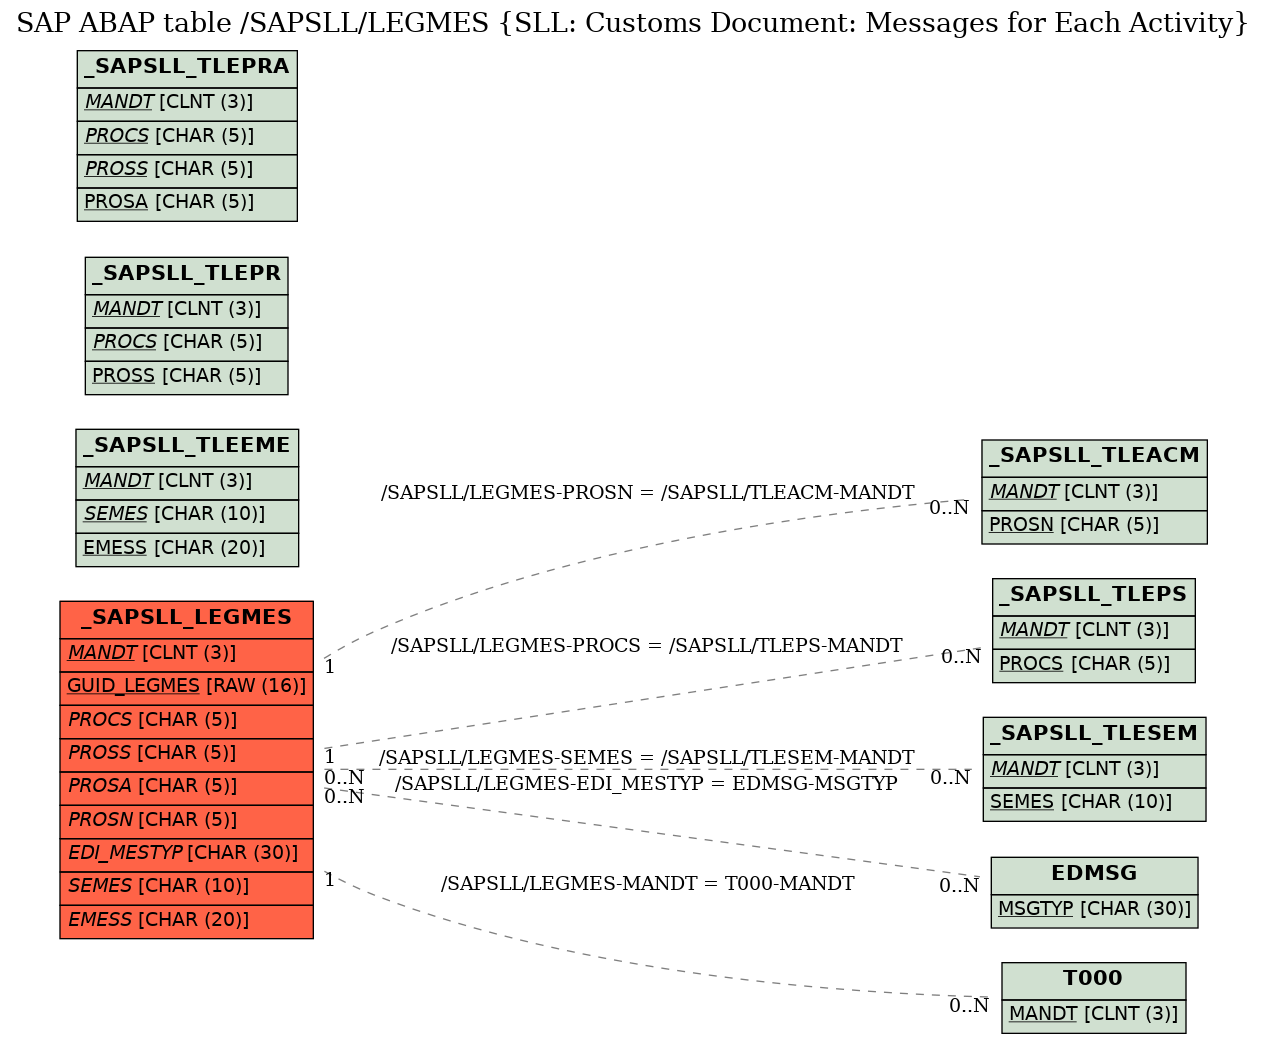Select GUID_LEGMES key field
This screenshot has width=1267, height=1043.
coord(187,688)
